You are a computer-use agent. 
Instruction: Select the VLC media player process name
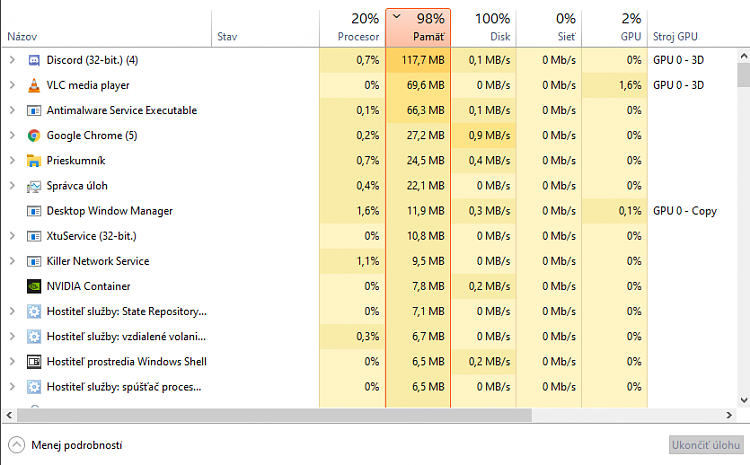click(88, 85)
